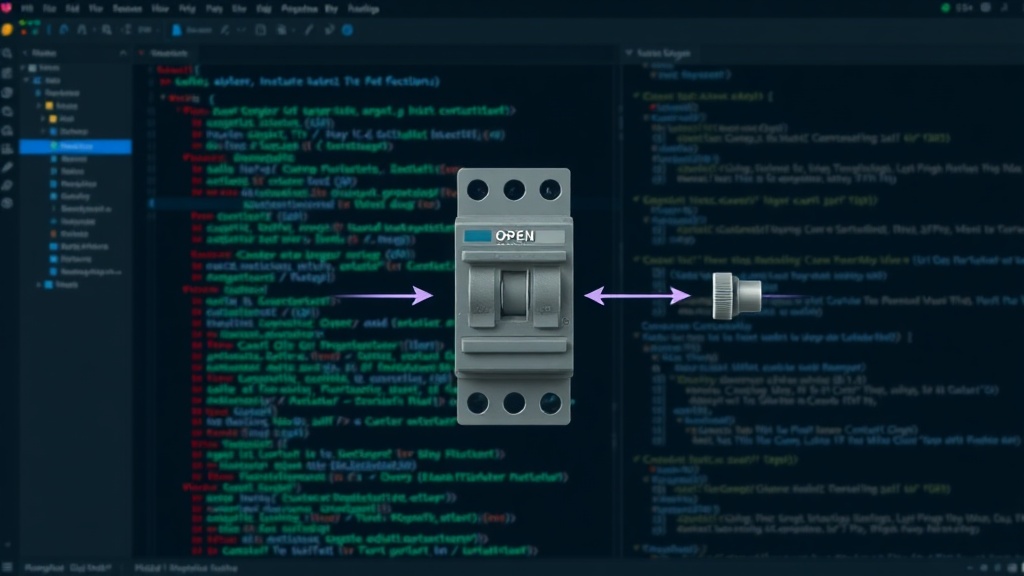Switch to the open editor tab

[x=165, y=53]
